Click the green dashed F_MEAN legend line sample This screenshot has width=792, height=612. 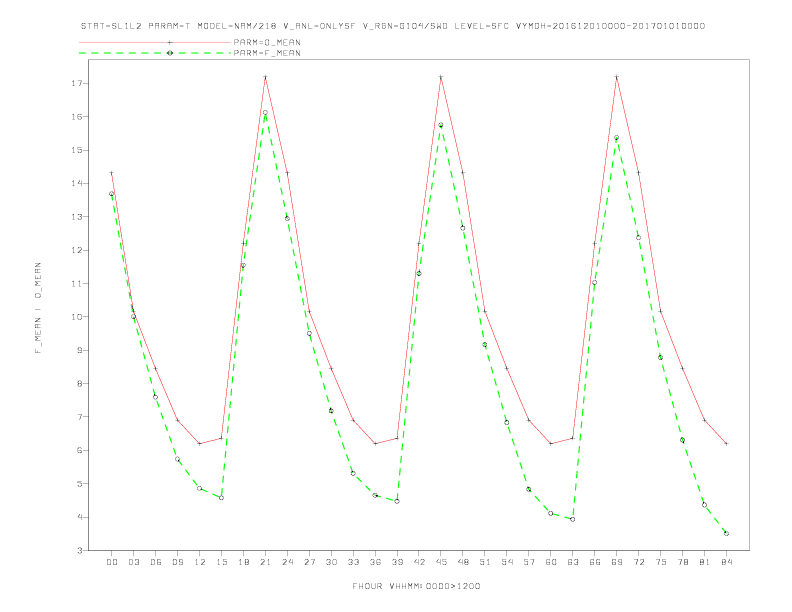[x=155, y=53]
